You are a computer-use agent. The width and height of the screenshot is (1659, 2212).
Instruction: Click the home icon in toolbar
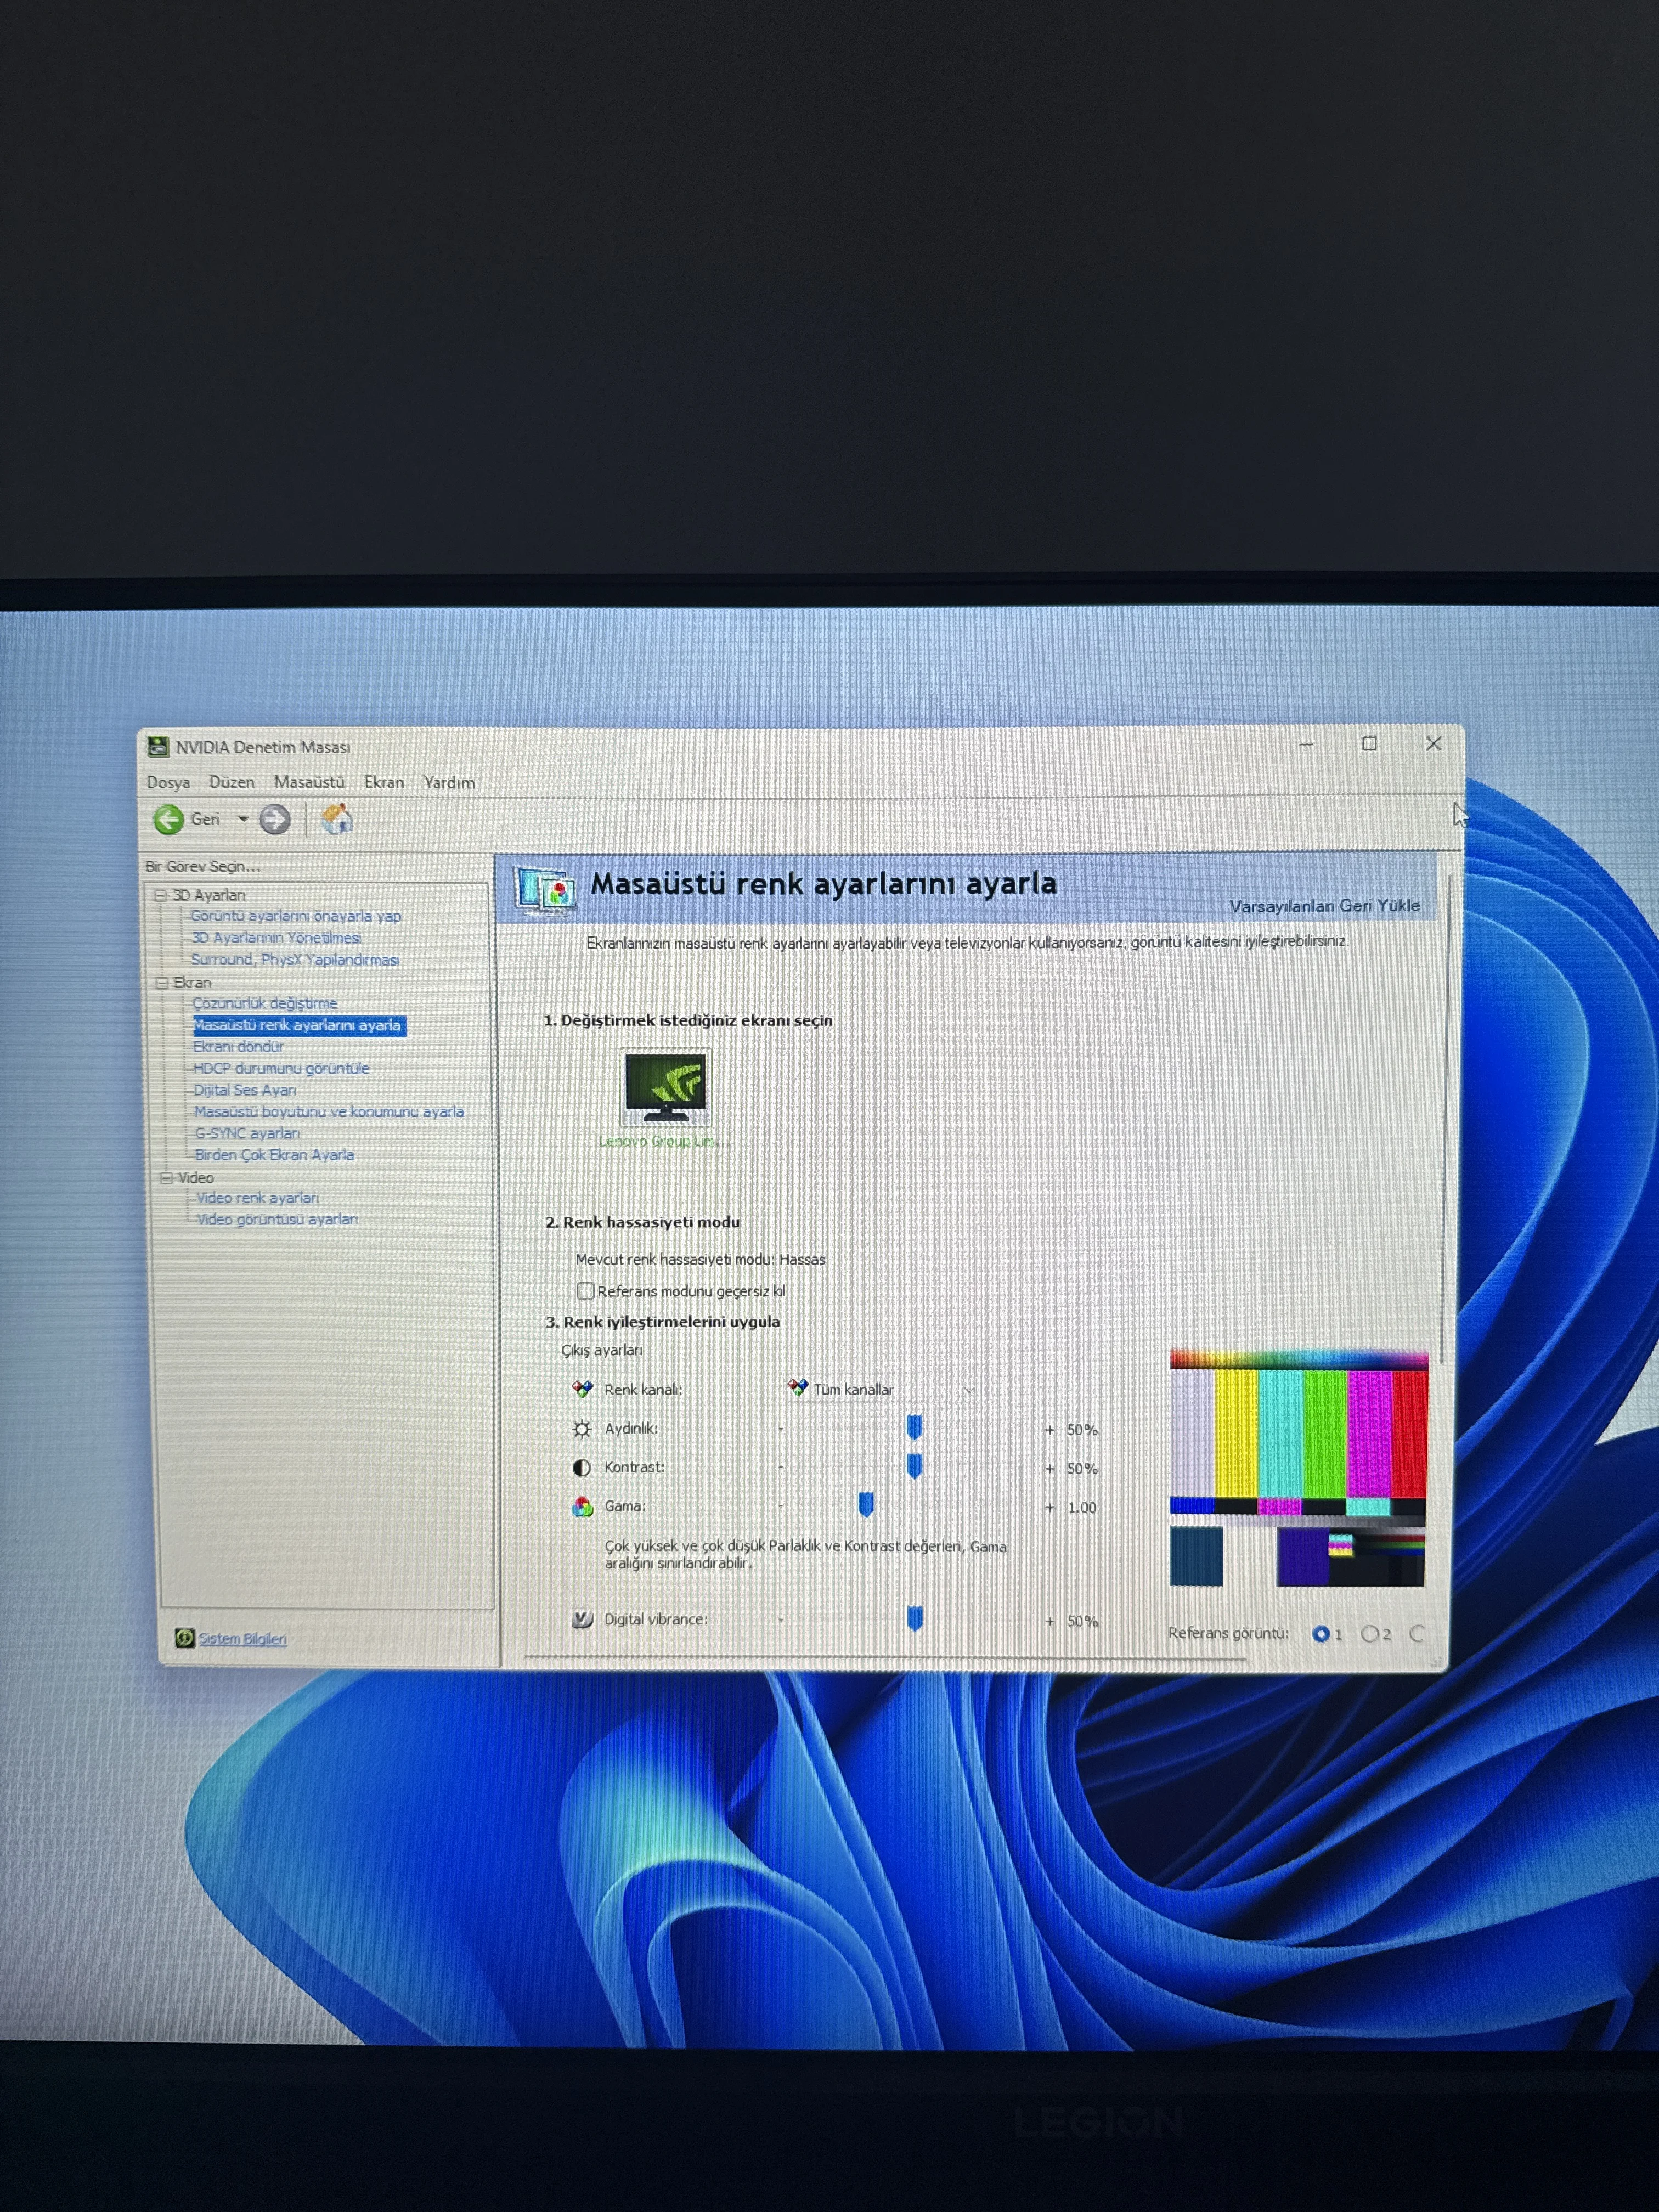click(x=337, y=819)
